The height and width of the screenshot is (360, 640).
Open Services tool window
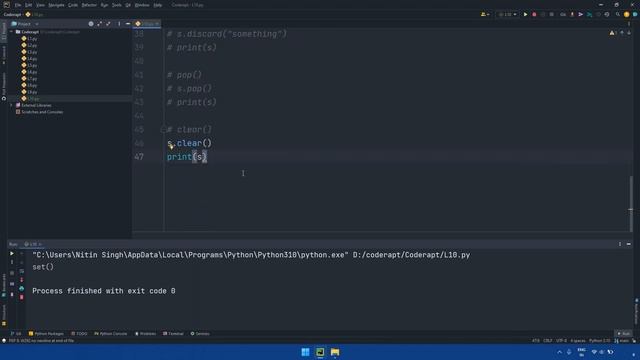(x=200, y=333)
